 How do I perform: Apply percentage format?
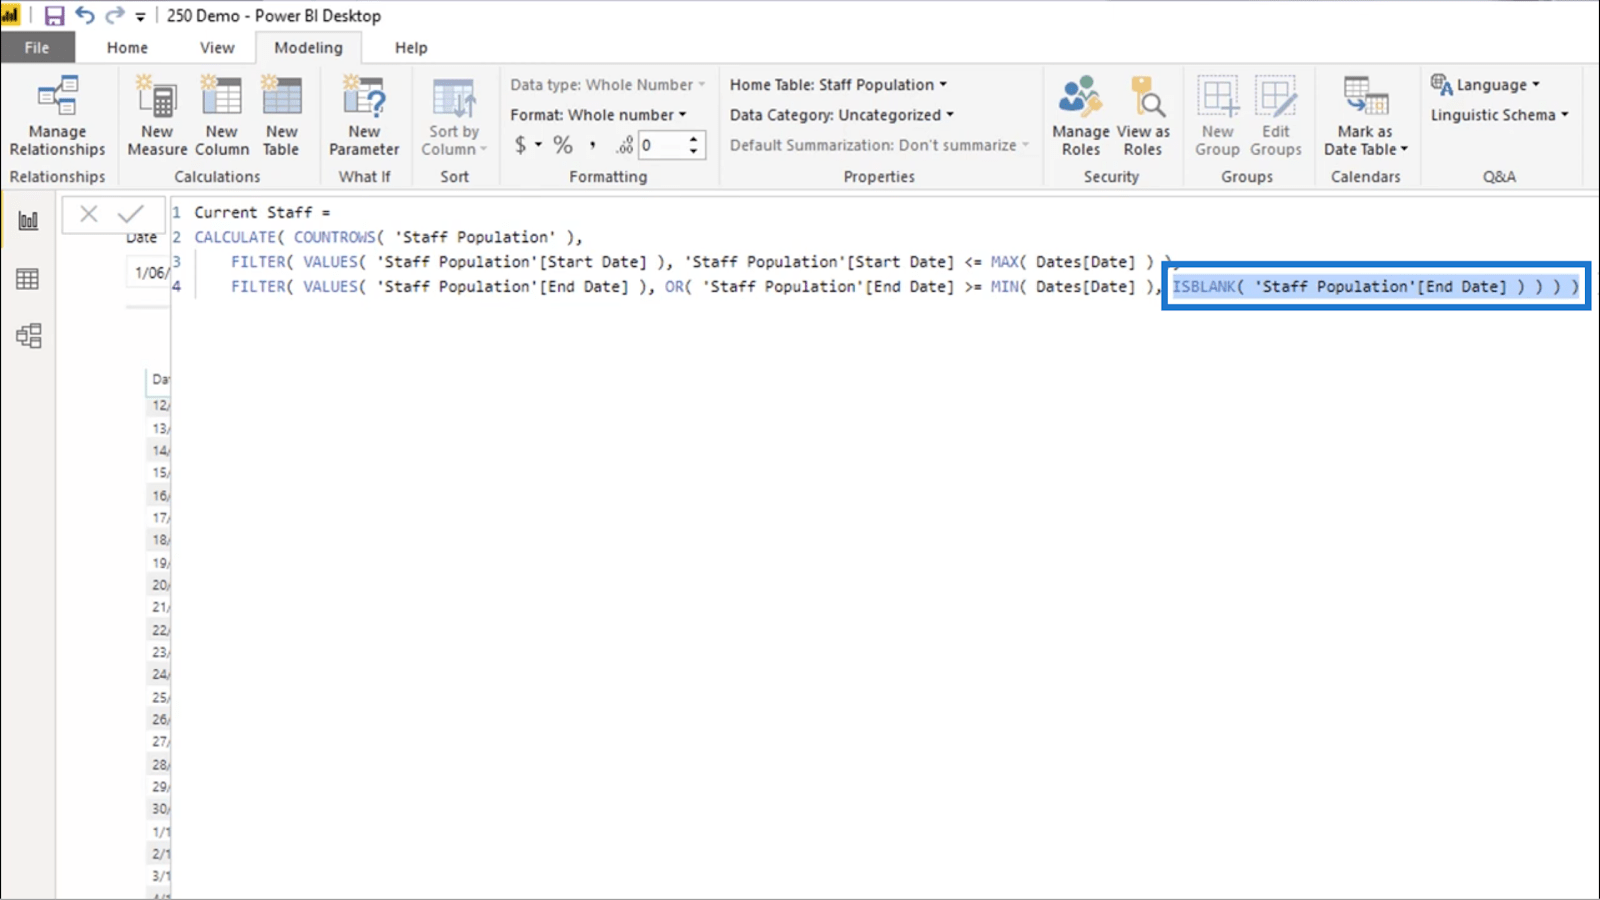coord(563,145)
